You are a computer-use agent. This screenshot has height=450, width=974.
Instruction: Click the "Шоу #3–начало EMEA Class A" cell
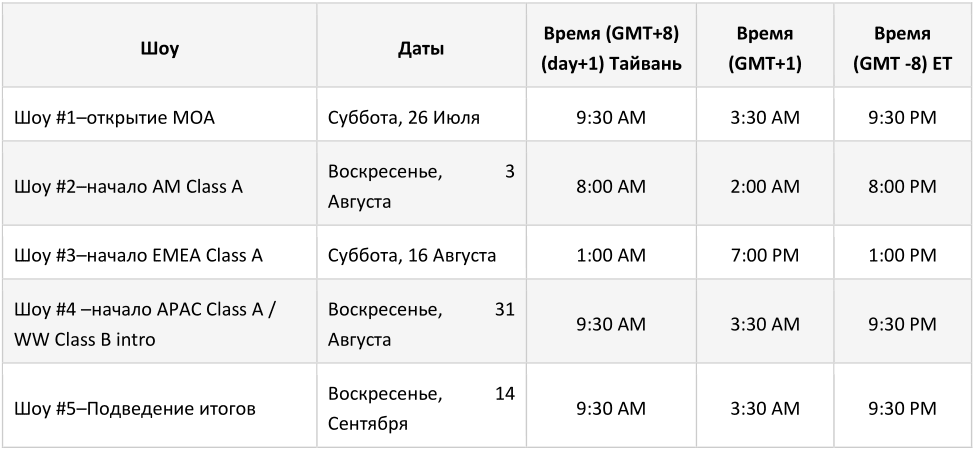(138, 255)
